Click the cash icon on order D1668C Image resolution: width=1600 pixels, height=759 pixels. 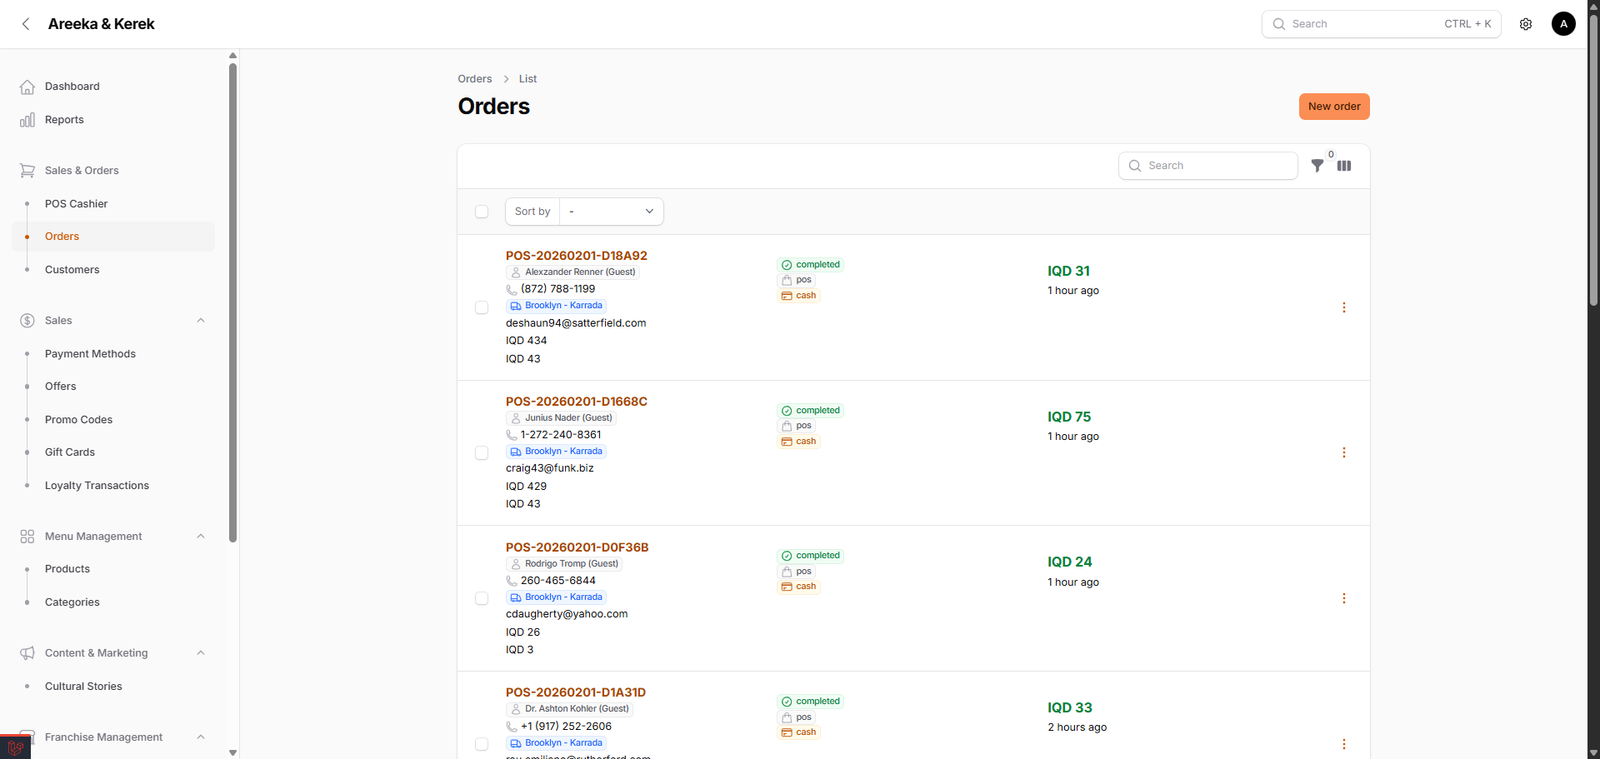pos(787,442)
